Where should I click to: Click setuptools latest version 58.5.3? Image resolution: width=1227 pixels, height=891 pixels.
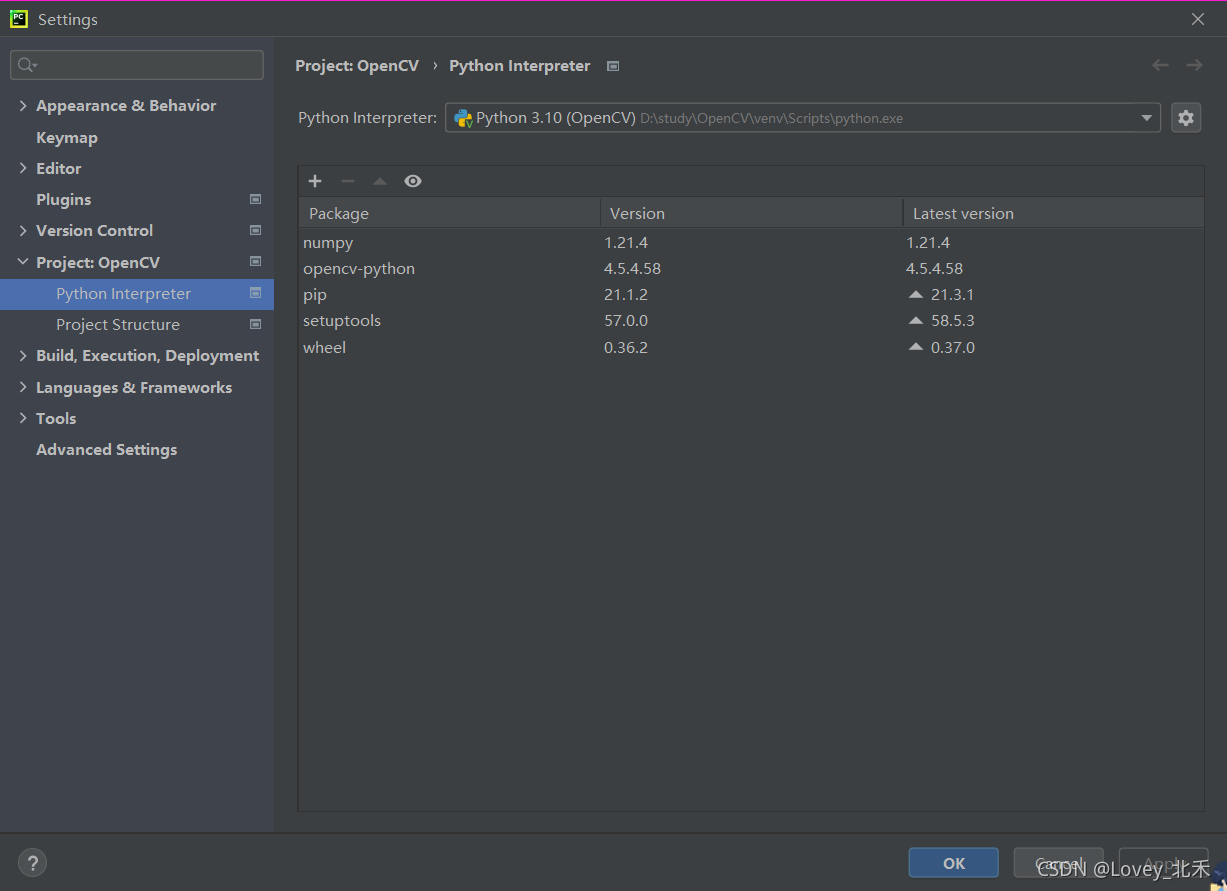[952, 321]
